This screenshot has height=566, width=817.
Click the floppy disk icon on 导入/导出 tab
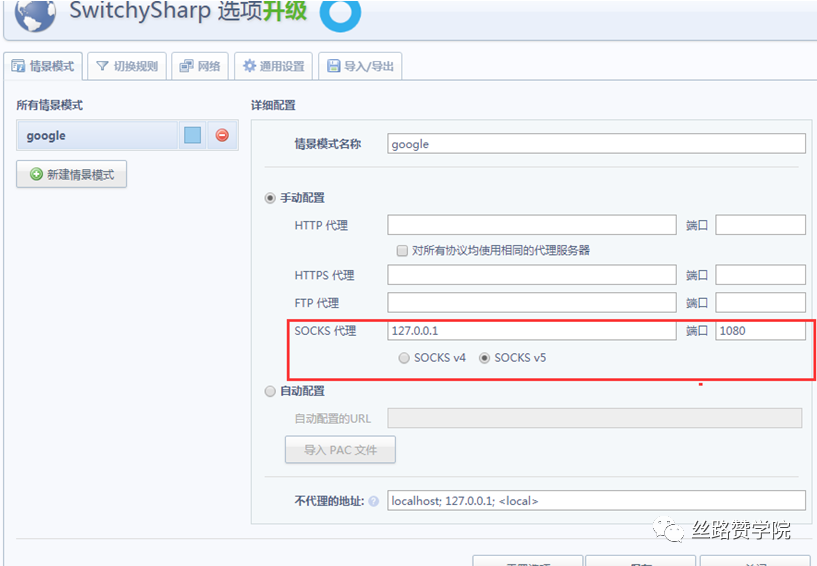333,66
